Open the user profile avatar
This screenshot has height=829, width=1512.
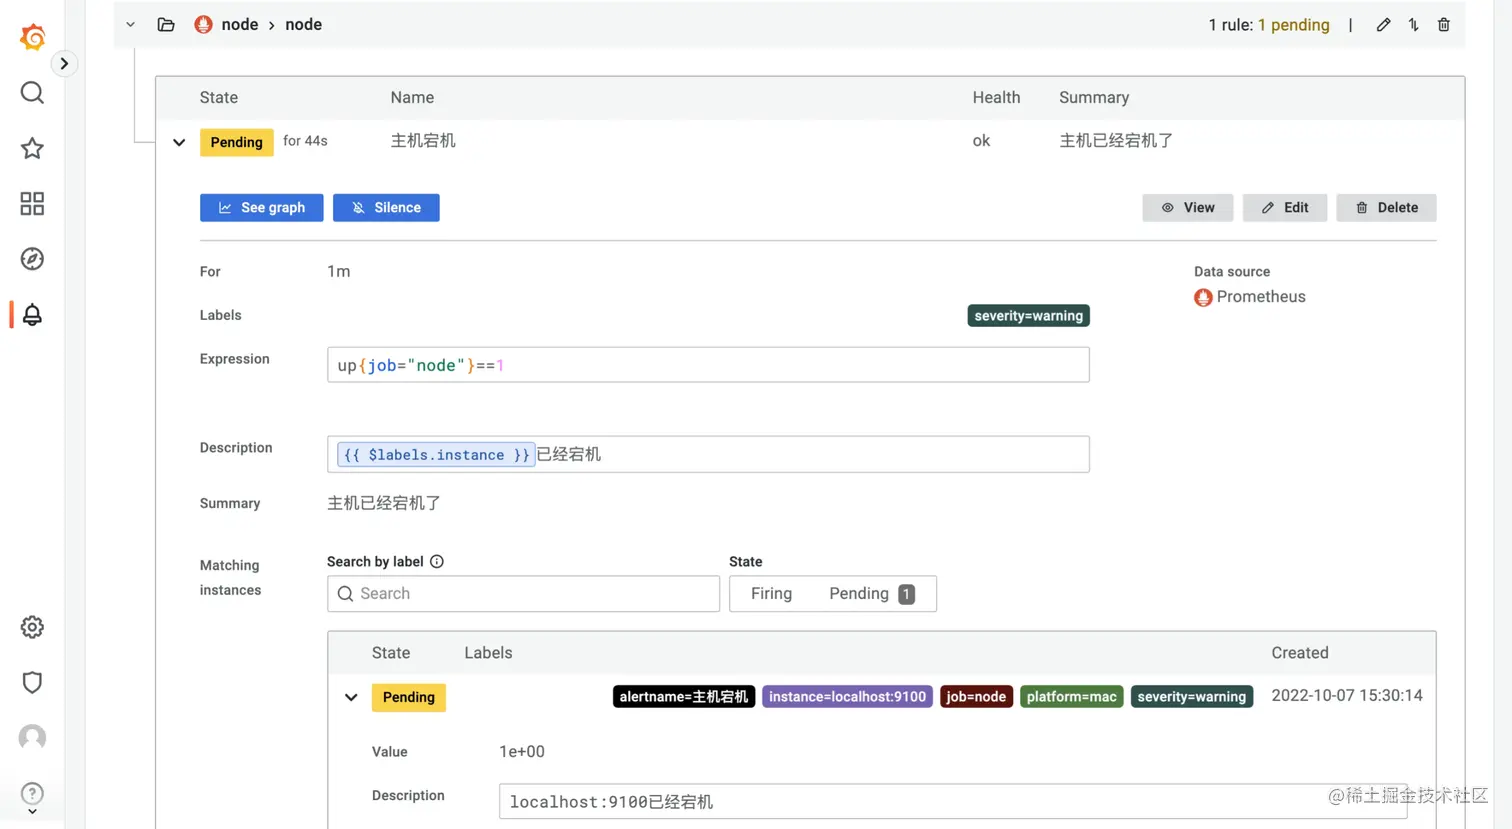coord(32,738)
